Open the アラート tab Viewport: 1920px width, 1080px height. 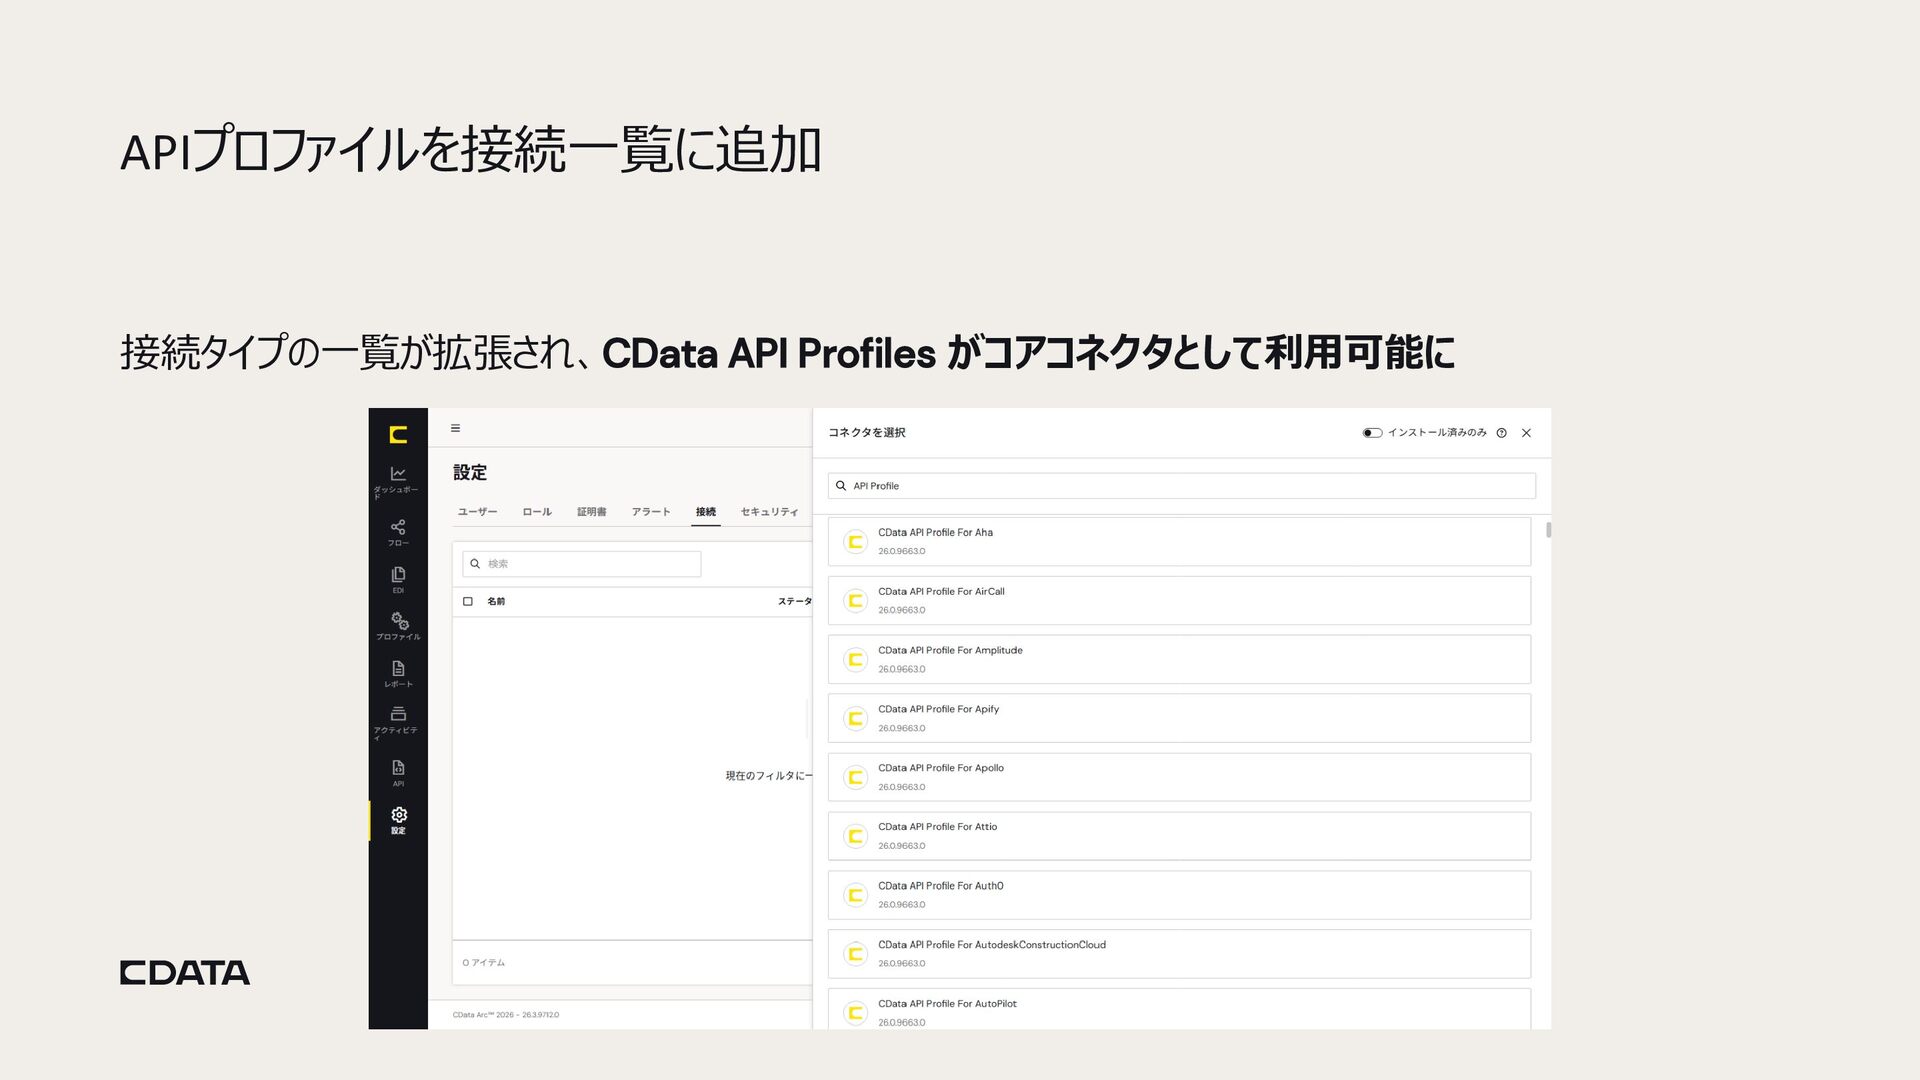(x=651, y=512)
